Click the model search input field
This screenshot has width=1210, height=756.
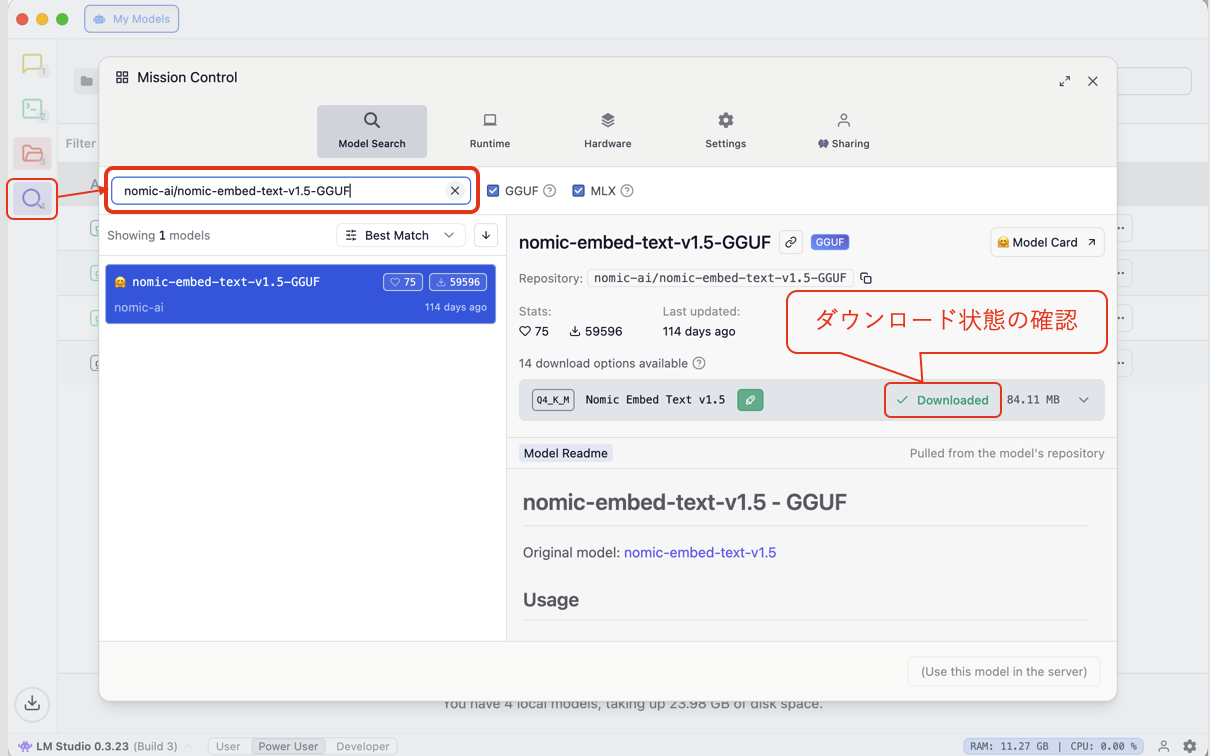[x=280, y=191]
